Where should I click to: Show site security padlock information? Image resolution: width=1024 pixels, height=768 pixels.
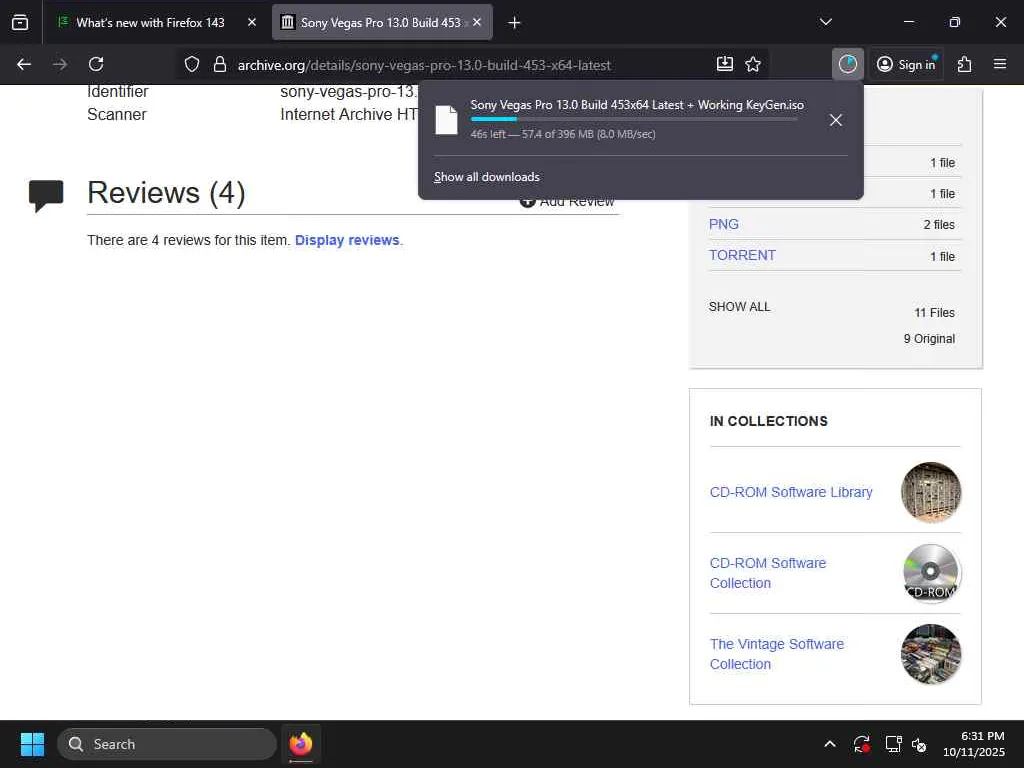click(x=220, y=64)
